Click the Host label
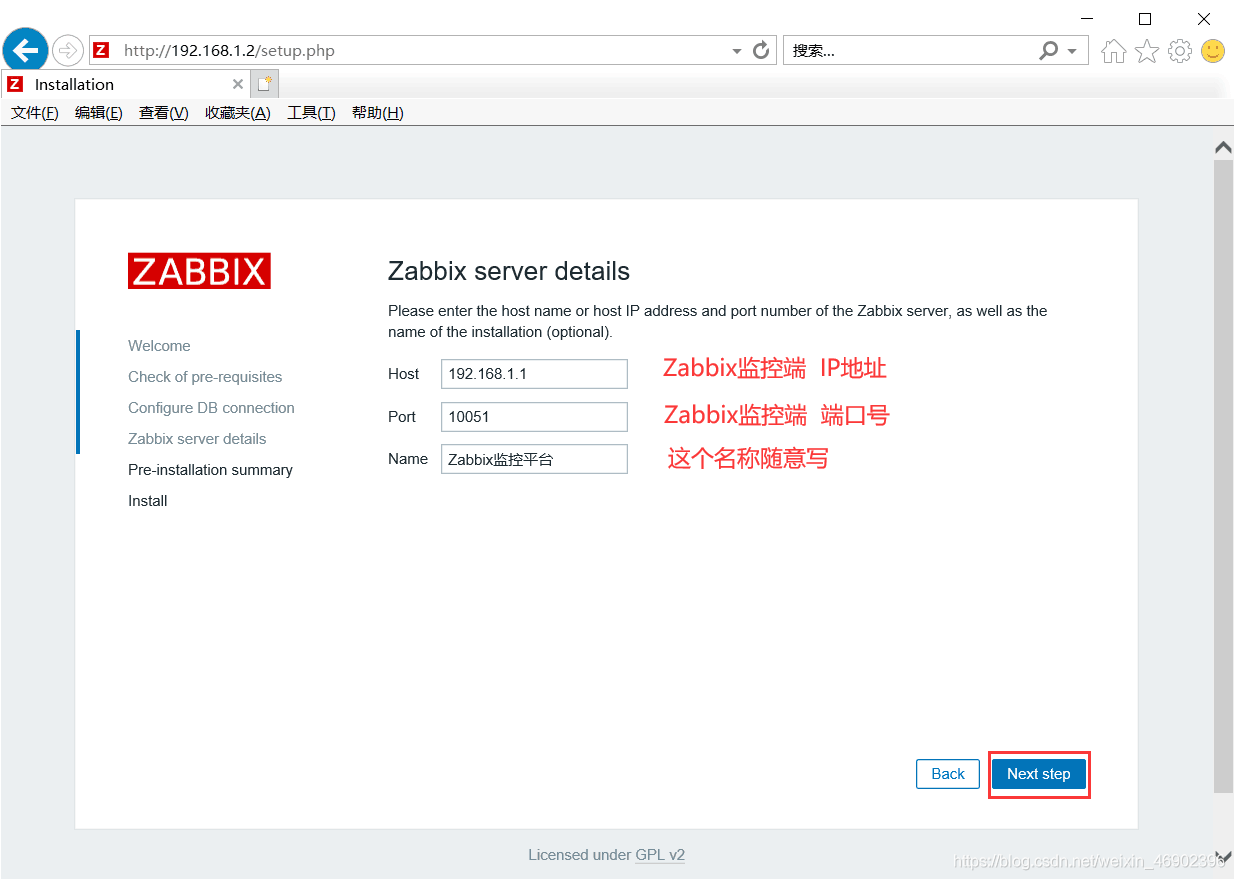1235x880 pixels. click(404, 374)
